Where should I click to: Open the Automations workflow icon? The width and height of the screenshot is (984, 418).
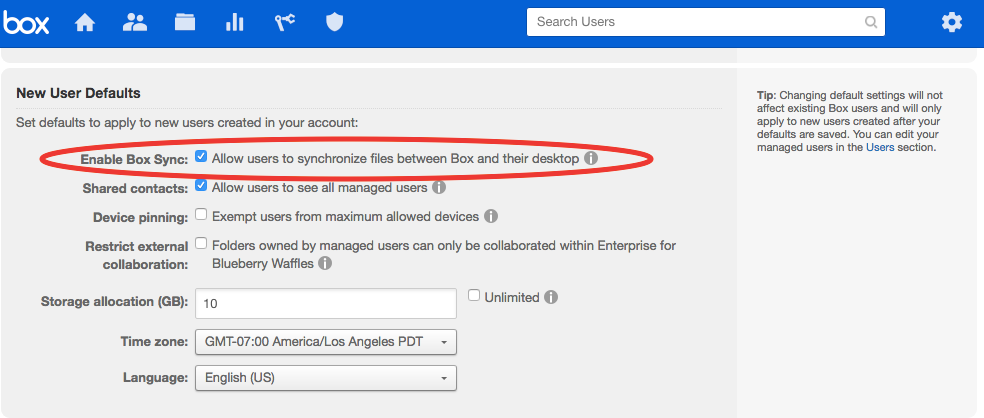point(285,23)
